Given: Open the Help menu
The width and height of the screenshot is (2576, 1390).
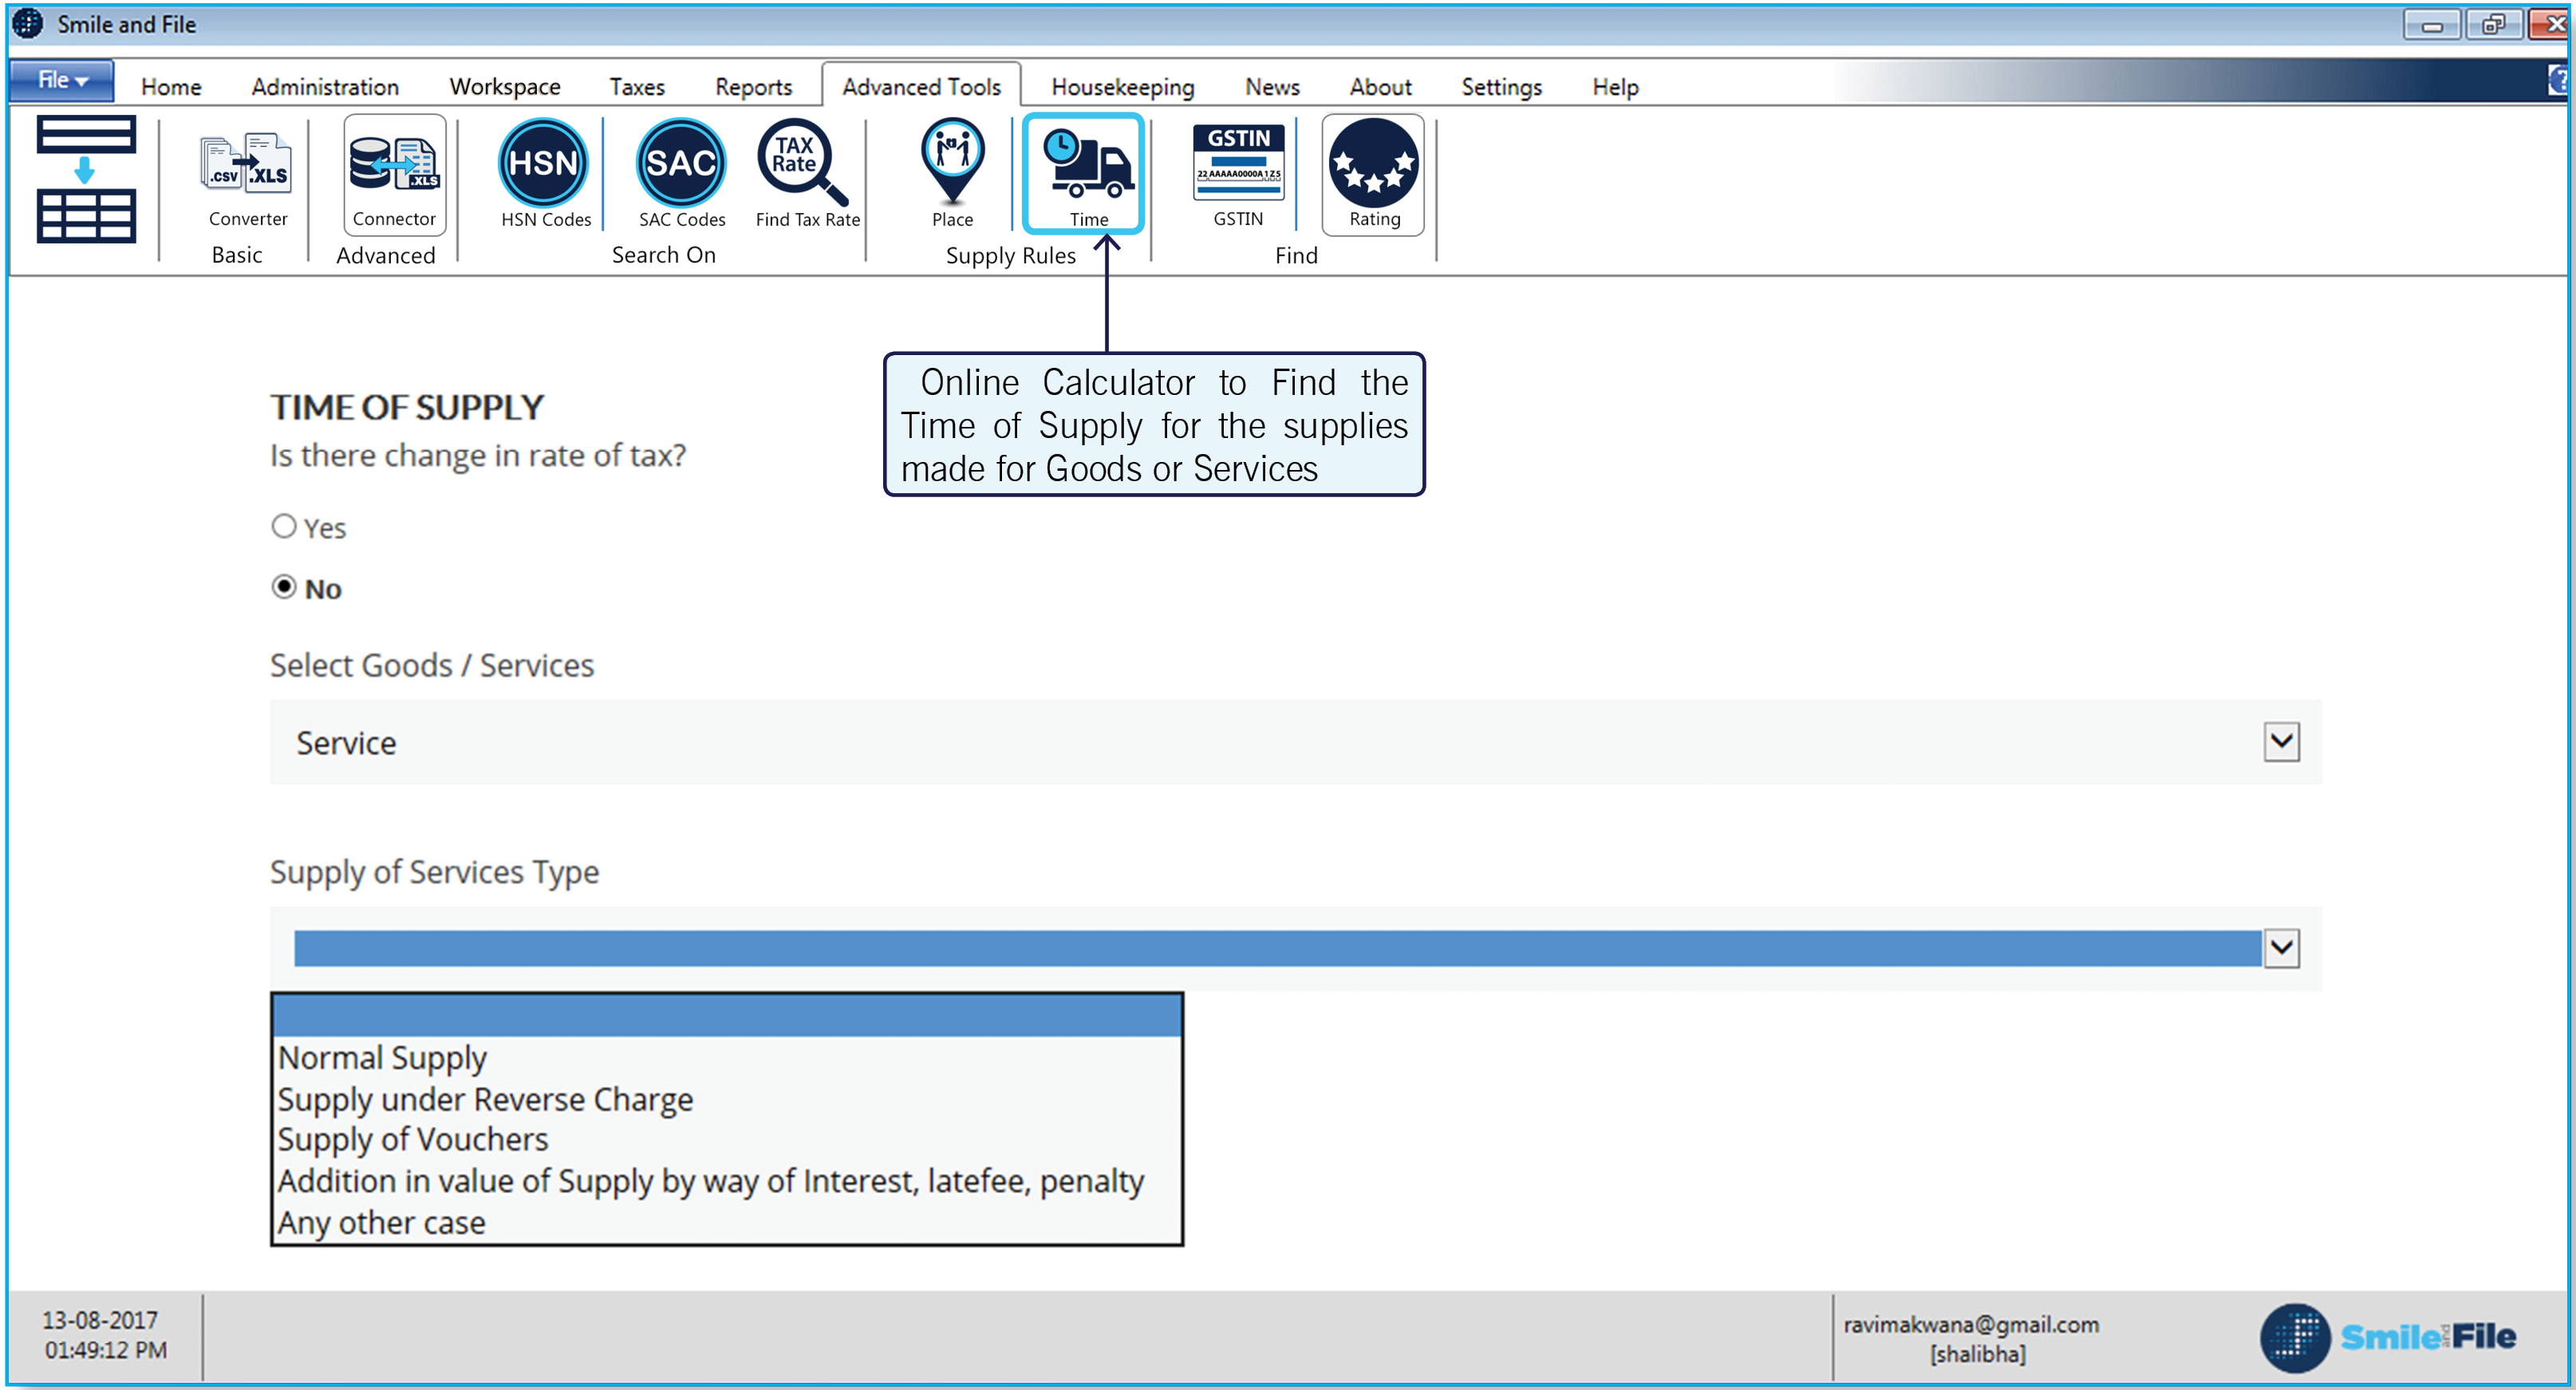Looking at the screenshot, I should (1614, 86).
